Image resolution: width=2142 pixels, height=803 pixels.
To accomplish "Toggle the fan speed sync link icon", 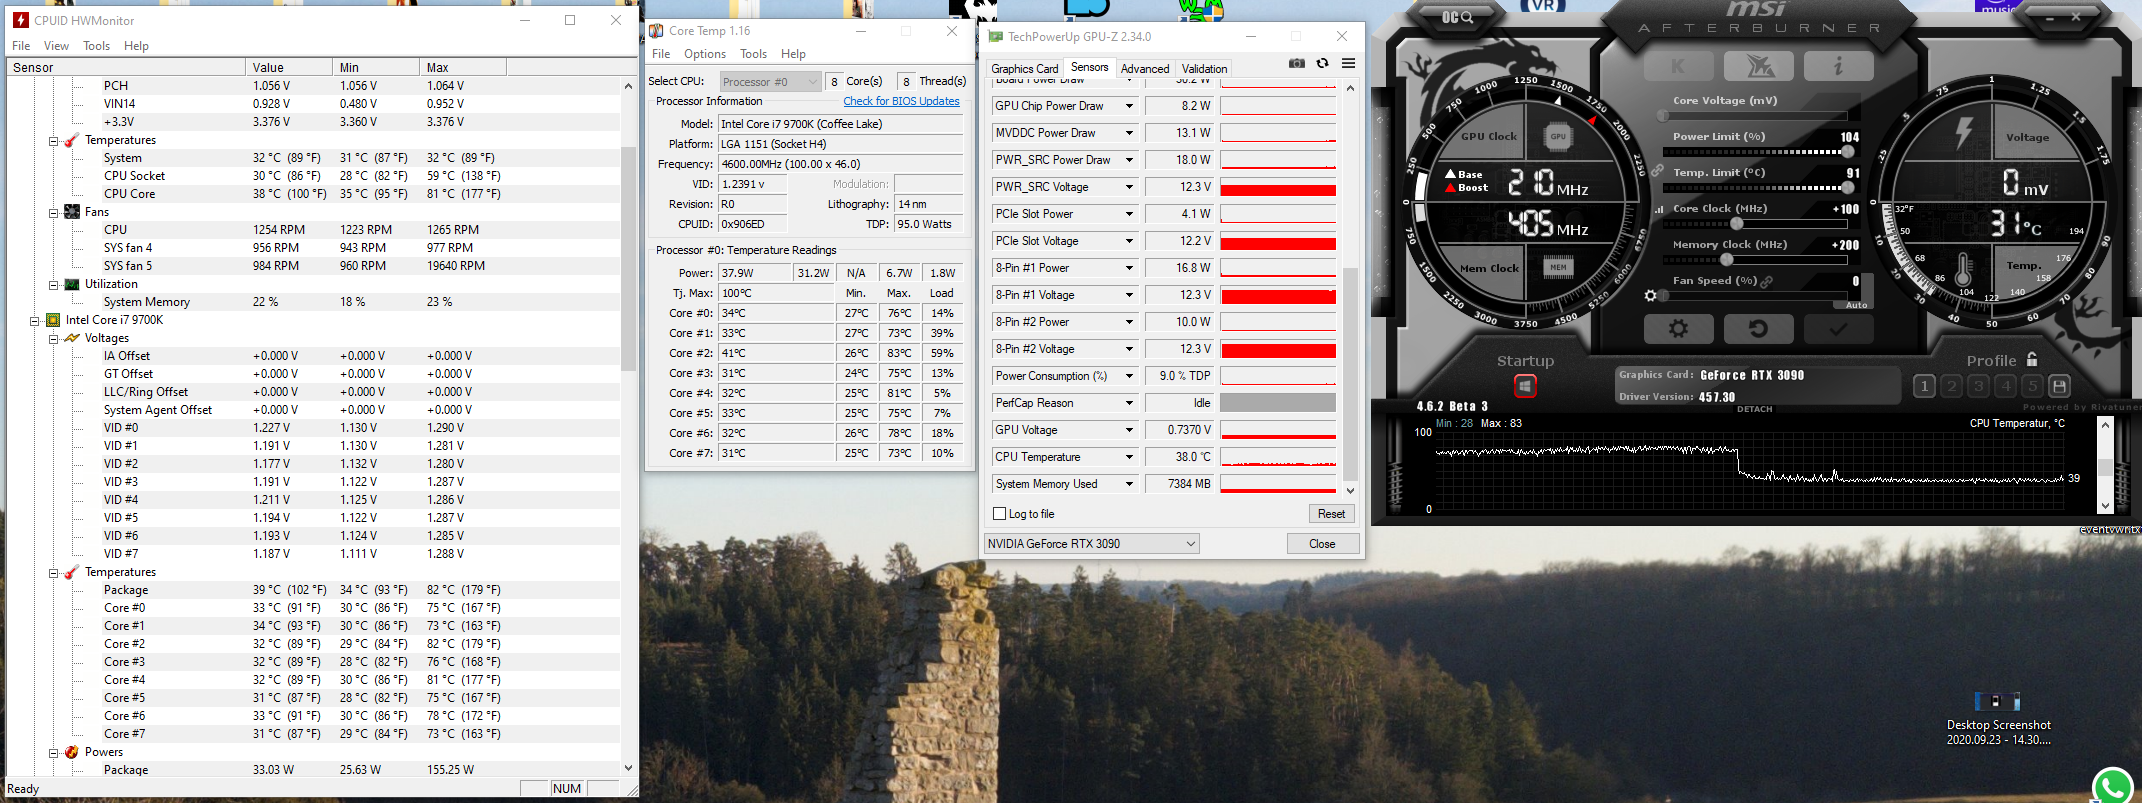I will (x=1767, y=282).
